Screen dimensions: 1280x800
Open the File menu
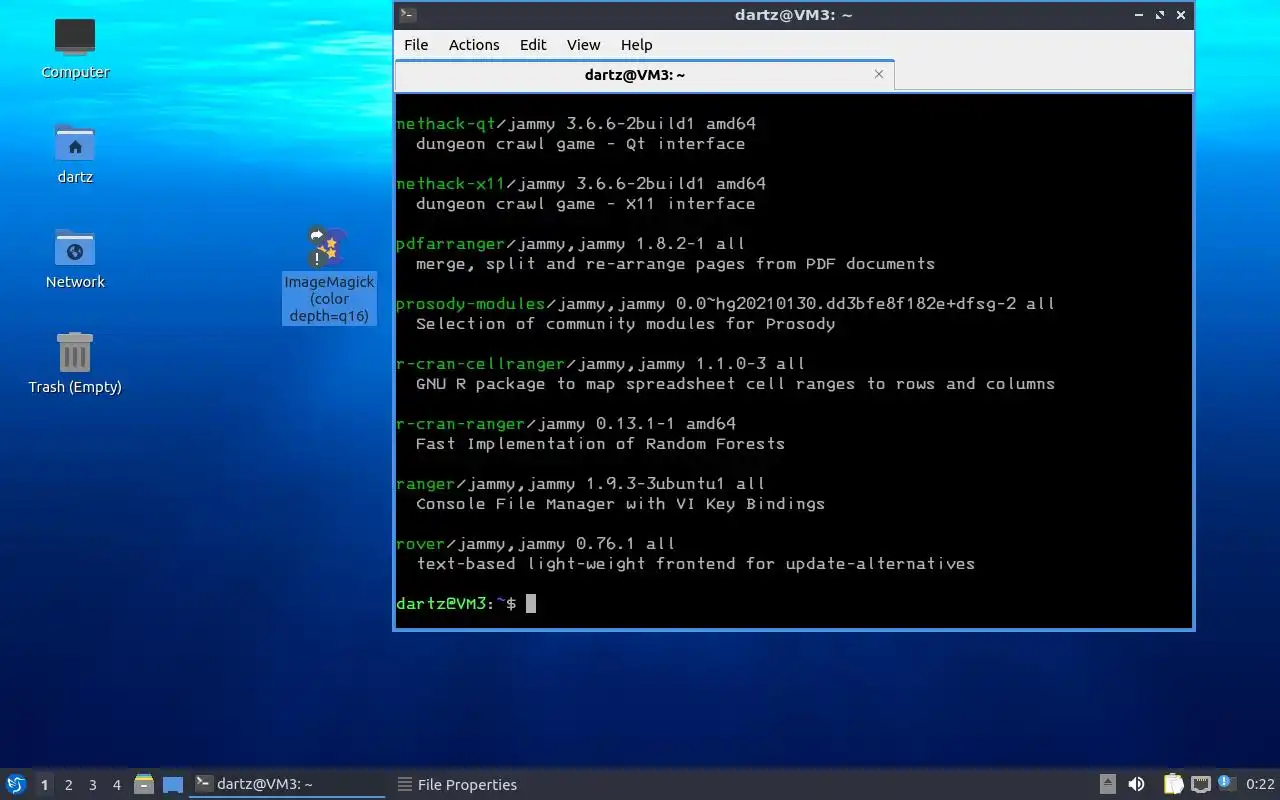416,45
